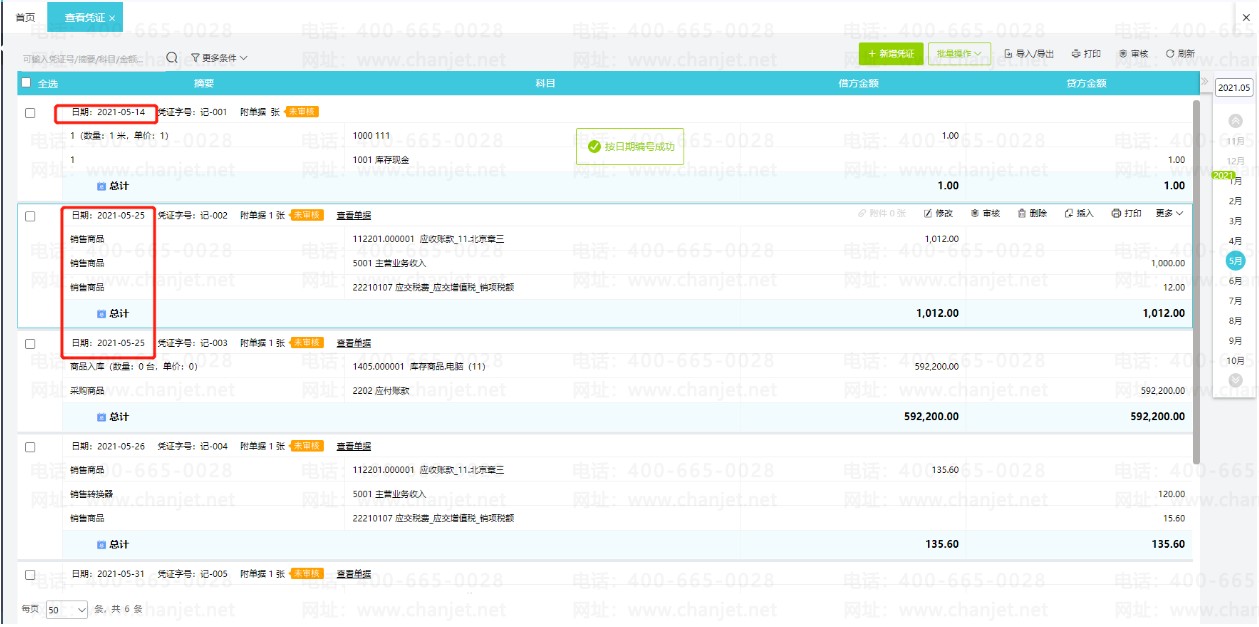Click 修改 edit on voucher 记-002
Viewport: 1259px width, 627px height.
(x=938, y=214)
